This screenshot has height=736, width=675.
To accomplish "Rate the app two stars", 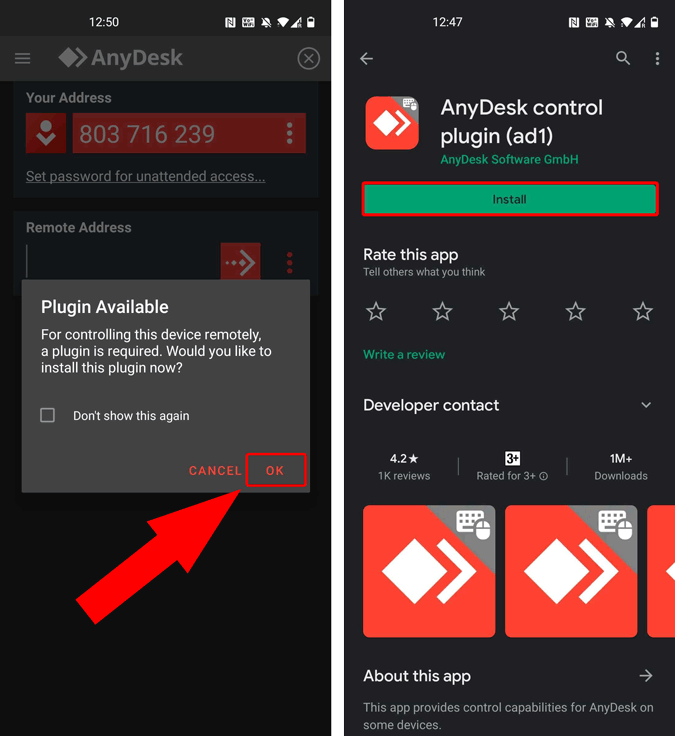I will [442, 311].
